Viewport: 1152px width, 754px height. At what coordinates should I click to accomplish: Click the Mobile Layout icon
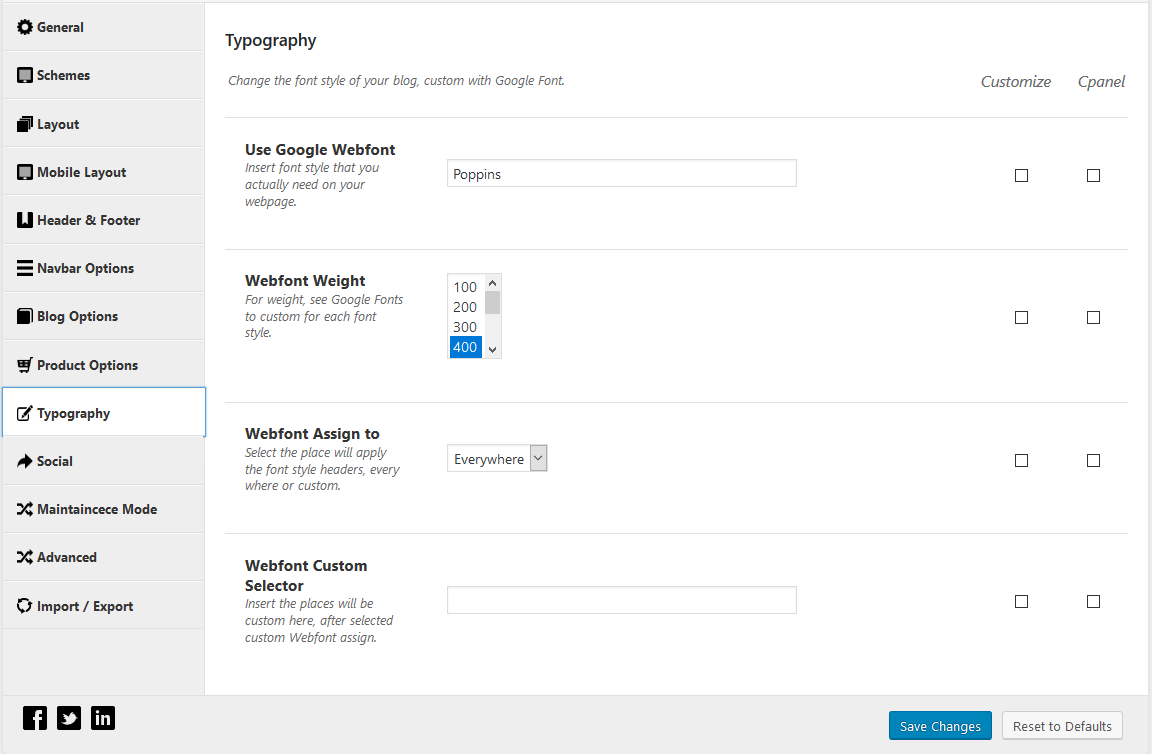(x=25, y=172)
